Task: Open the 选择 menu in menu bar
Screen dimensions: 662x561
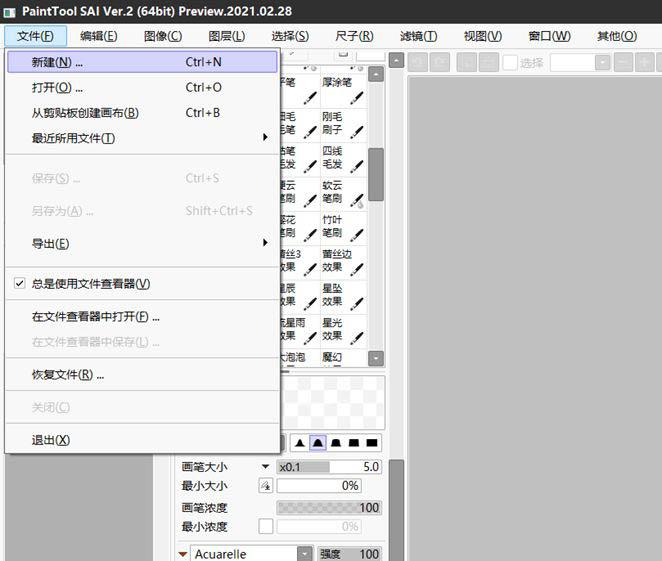Action: (290, 36)
